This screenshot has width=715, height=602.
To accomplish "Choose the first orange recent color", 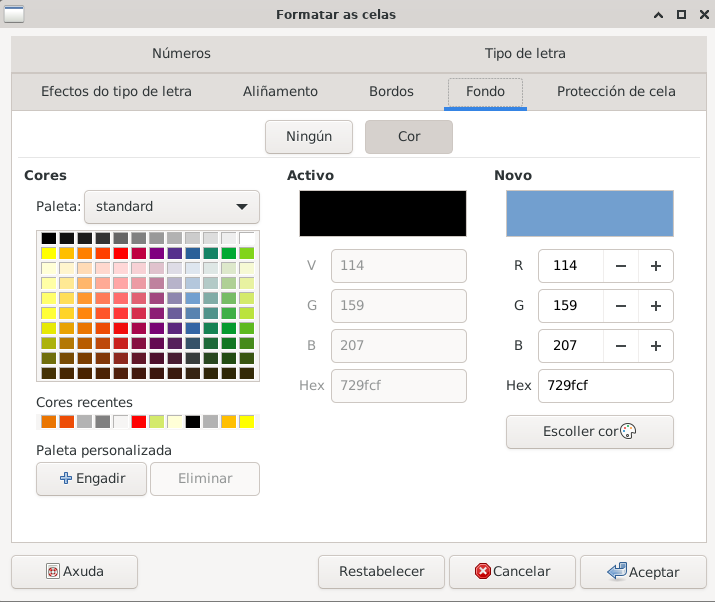I will click(x=49, y=422).
